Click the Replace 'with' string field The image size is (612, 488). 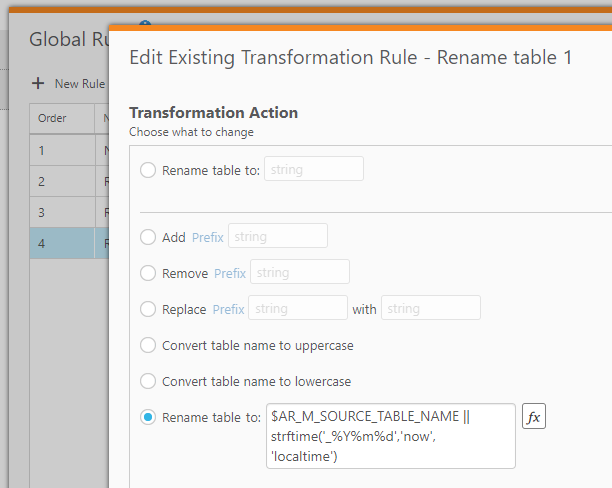[x=431, y=308]
